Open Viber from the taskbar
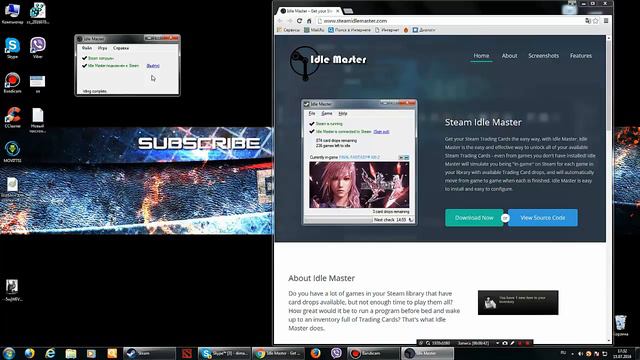 336,353
